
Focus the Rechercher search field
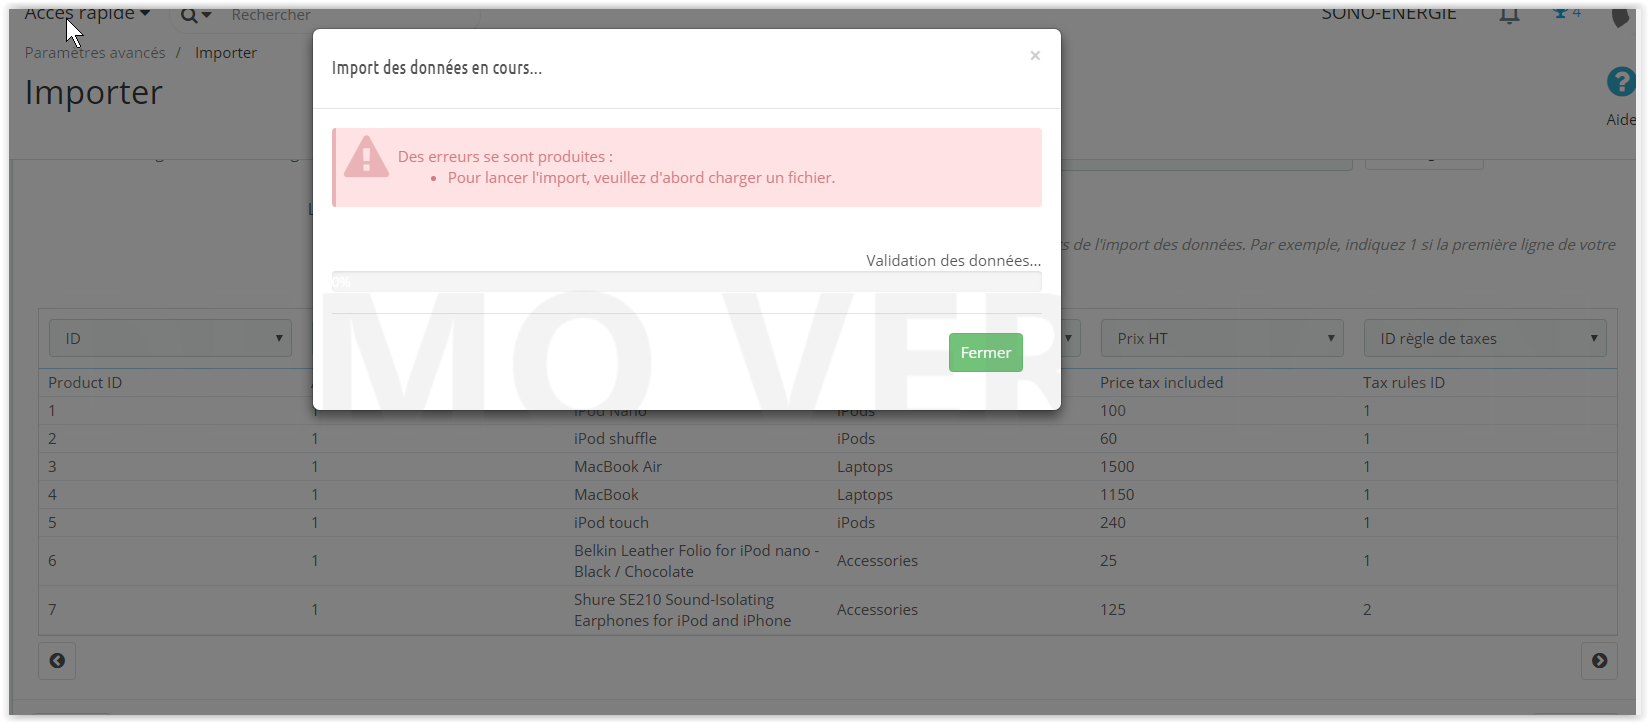(x=350, y=15)
